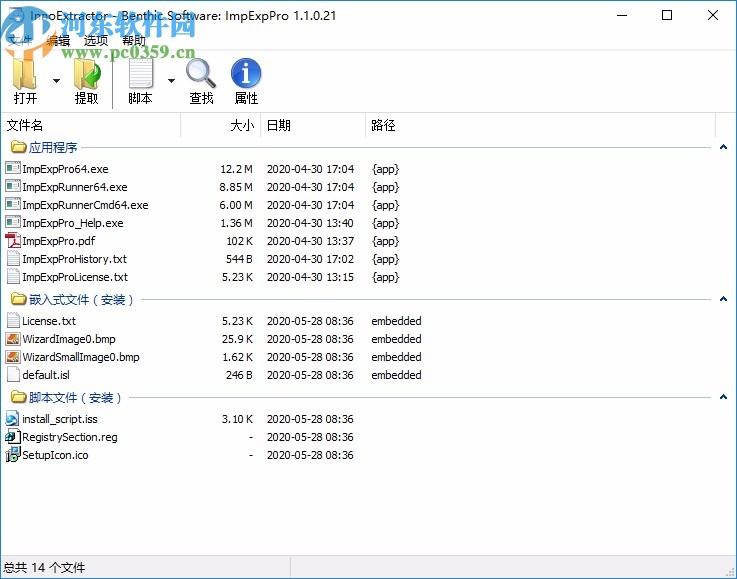Collapse the 嵌入式文件（安装）group arrow
The width and height of the screenshot is (737, 579).
coord(723,299)
